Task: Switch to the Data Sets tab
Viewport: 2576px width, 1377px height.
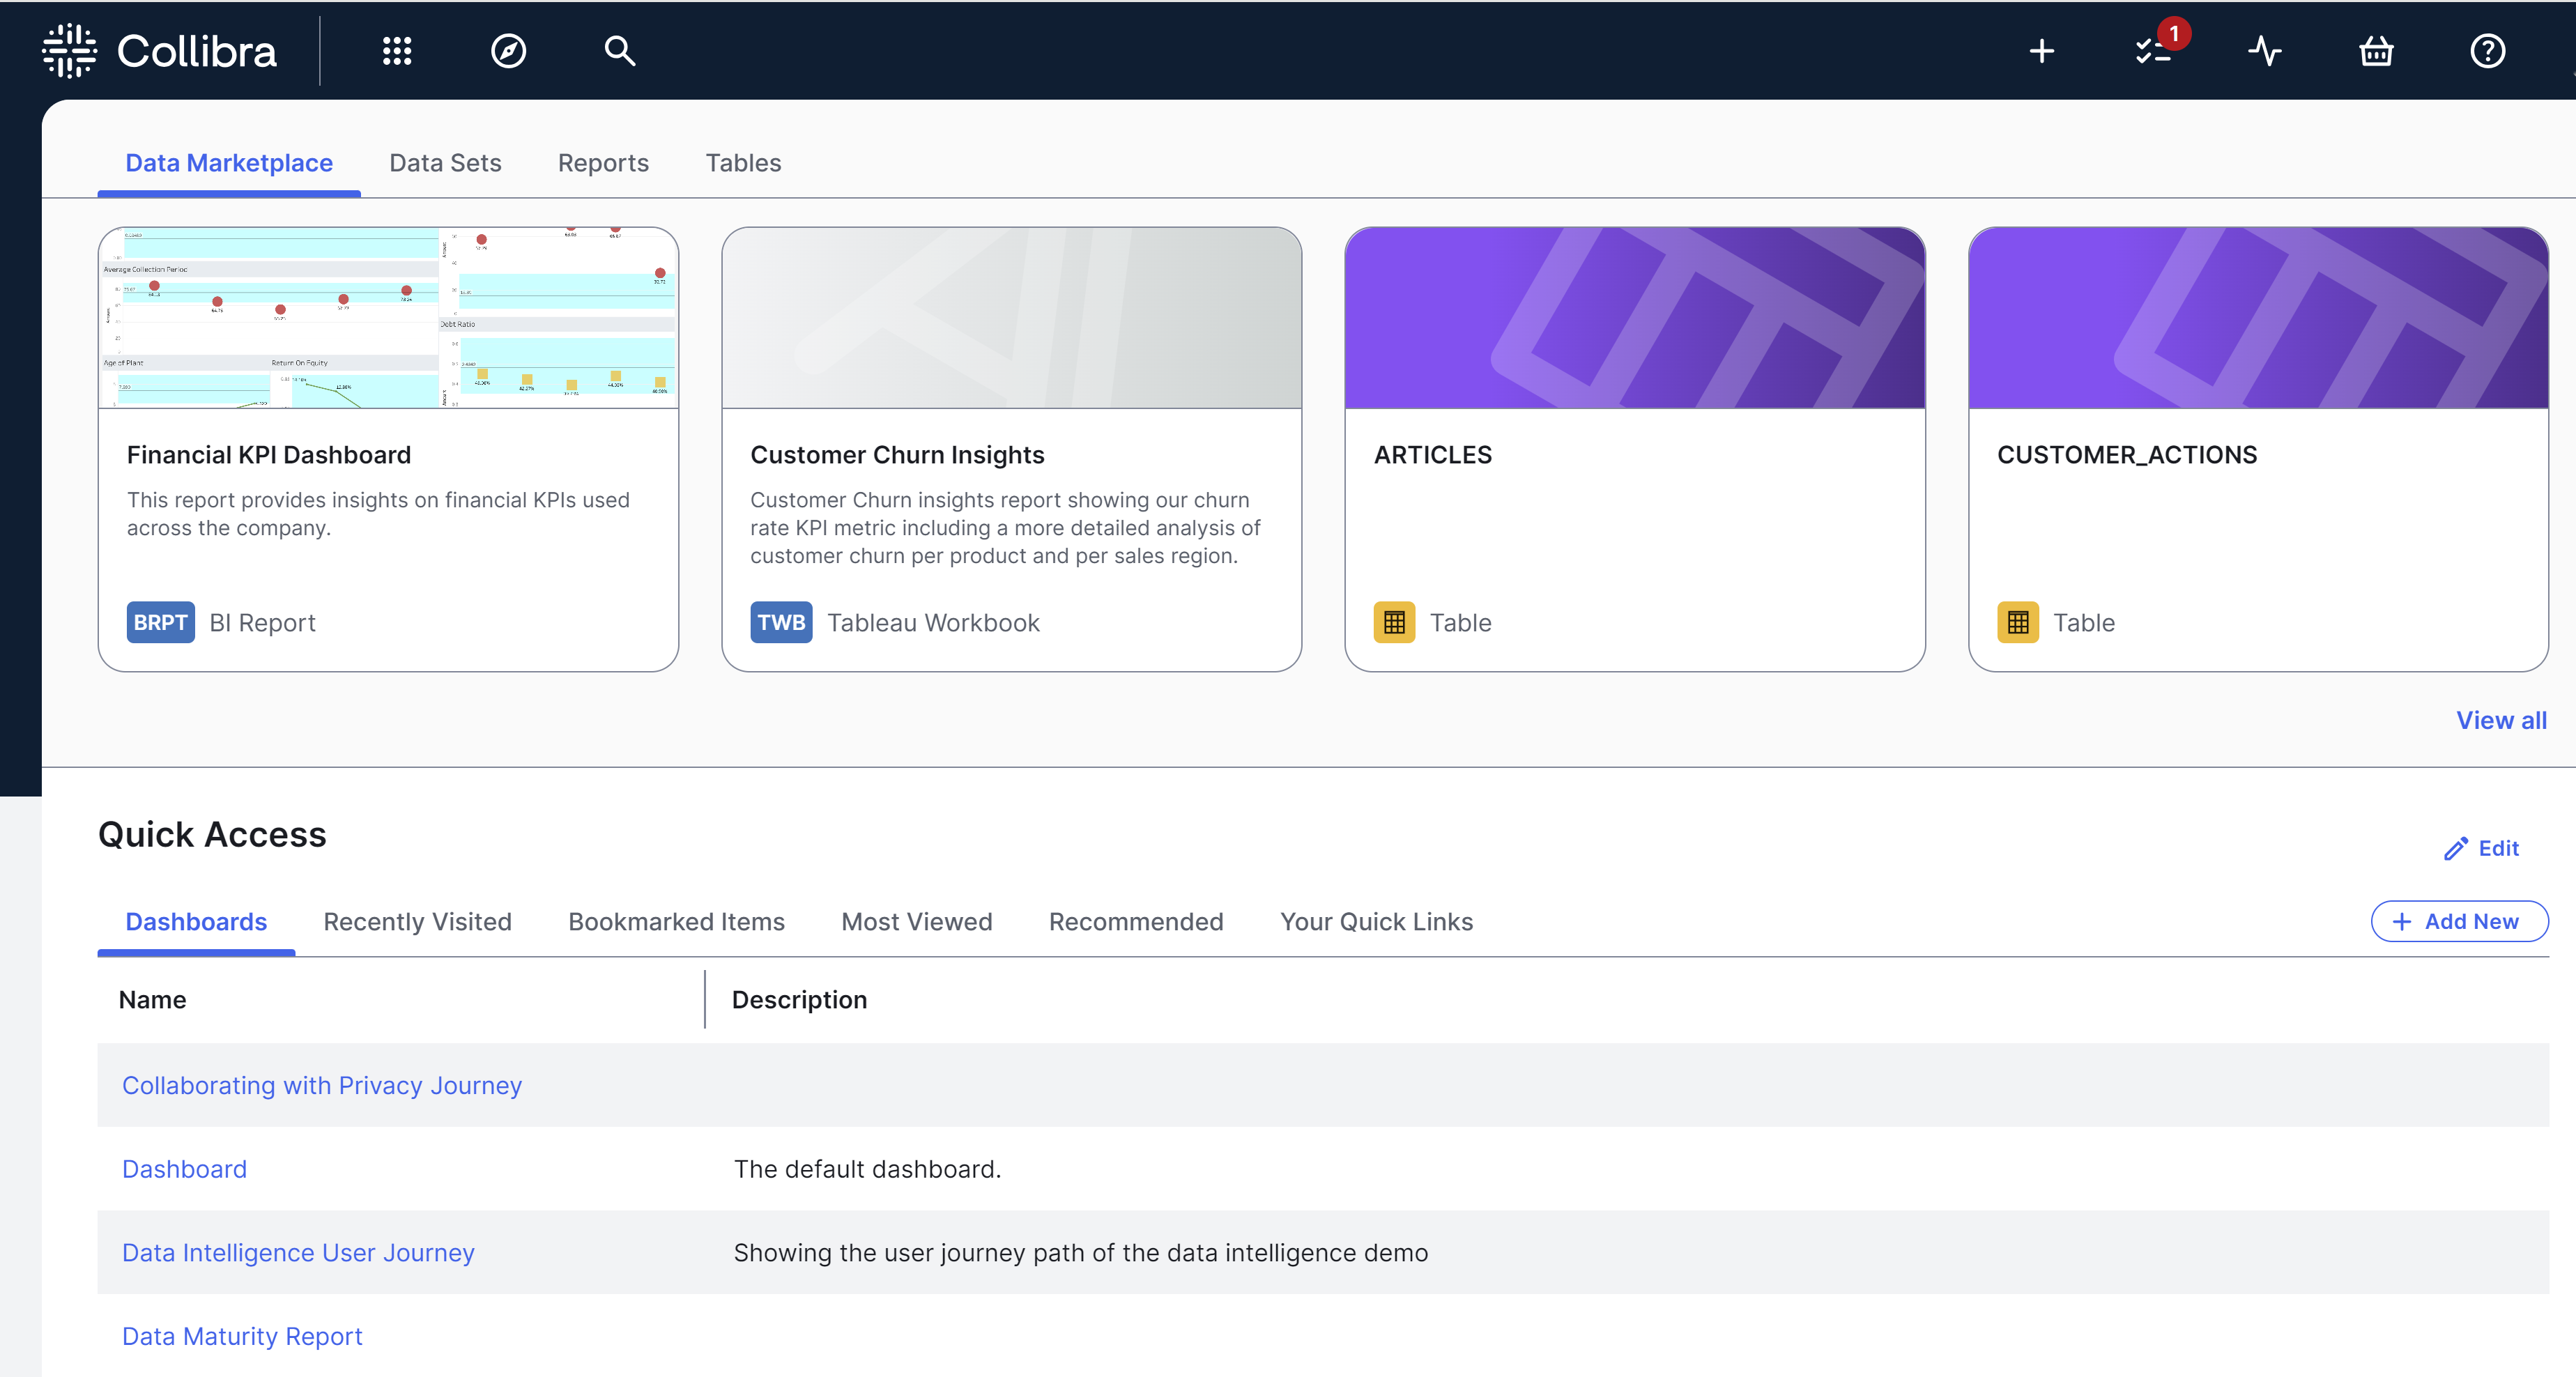Action: [x=445, y=162]
